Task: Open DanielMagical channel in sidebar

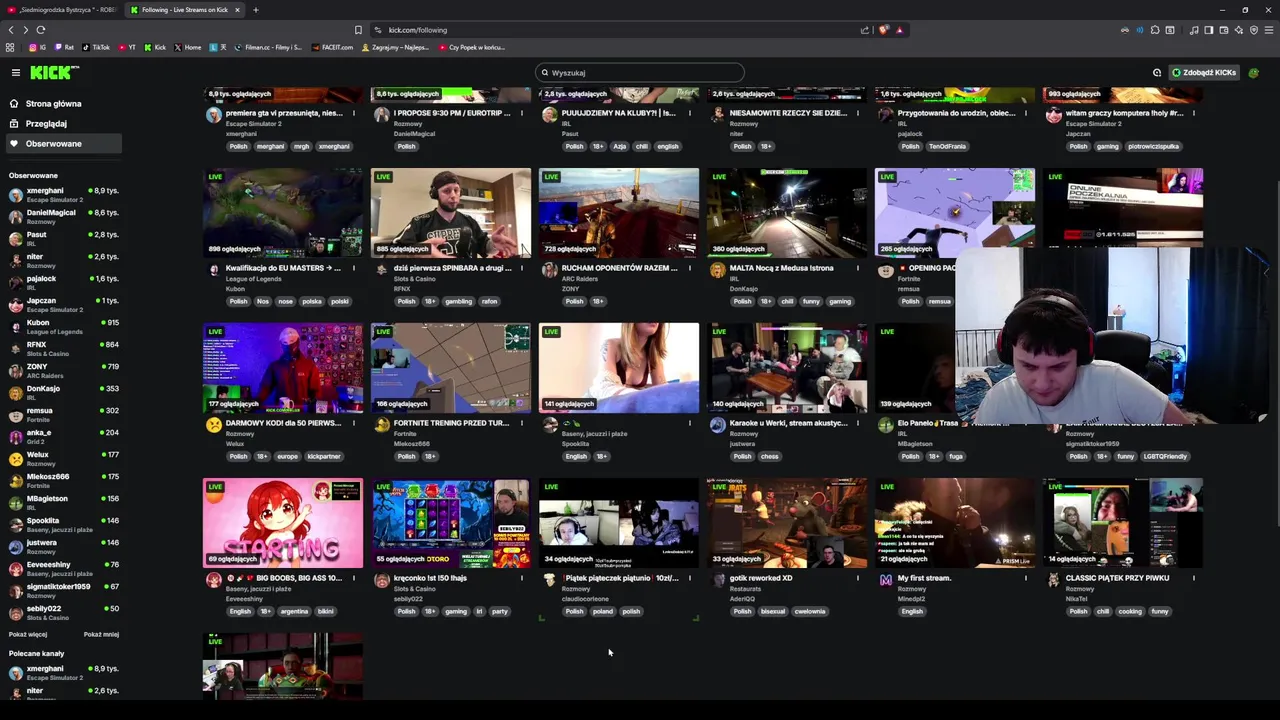Action: pyautogui.click(x=64, y=216)
